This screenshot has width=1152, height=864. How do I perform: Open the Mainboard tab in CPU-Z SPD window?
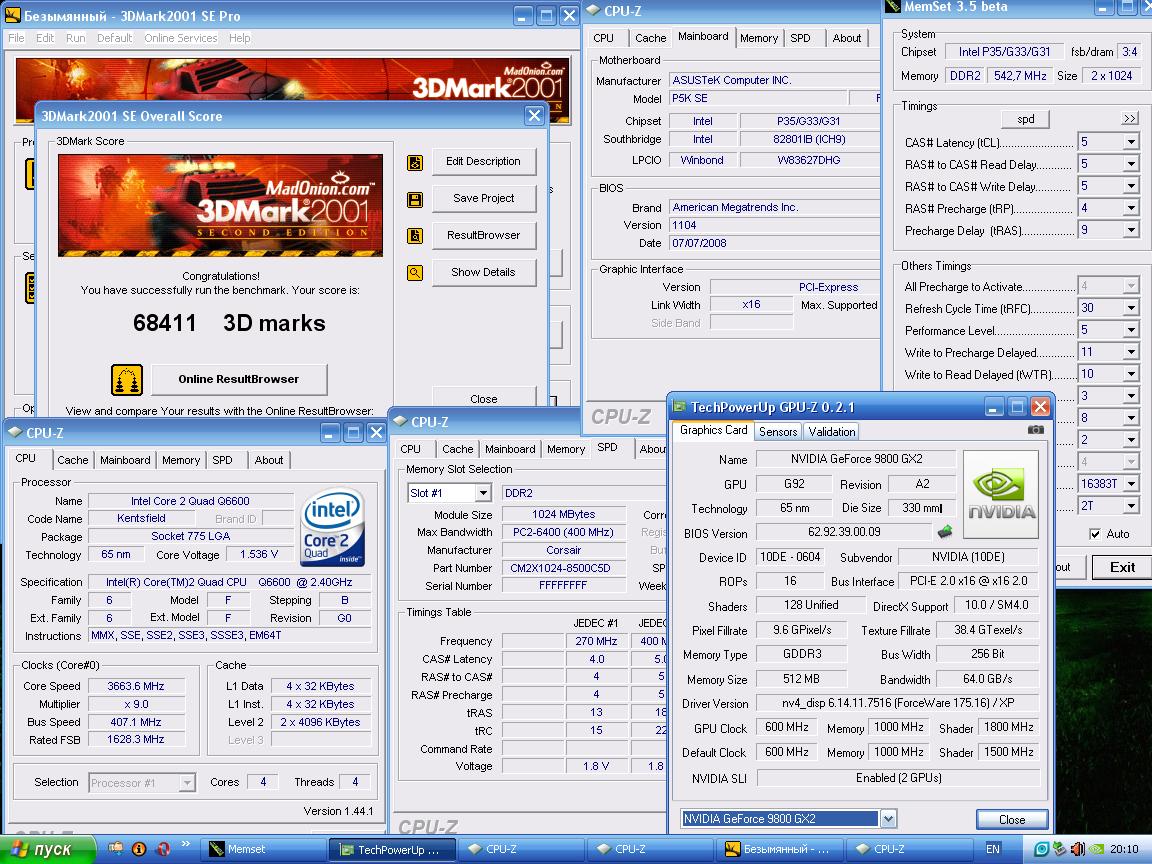510,449
